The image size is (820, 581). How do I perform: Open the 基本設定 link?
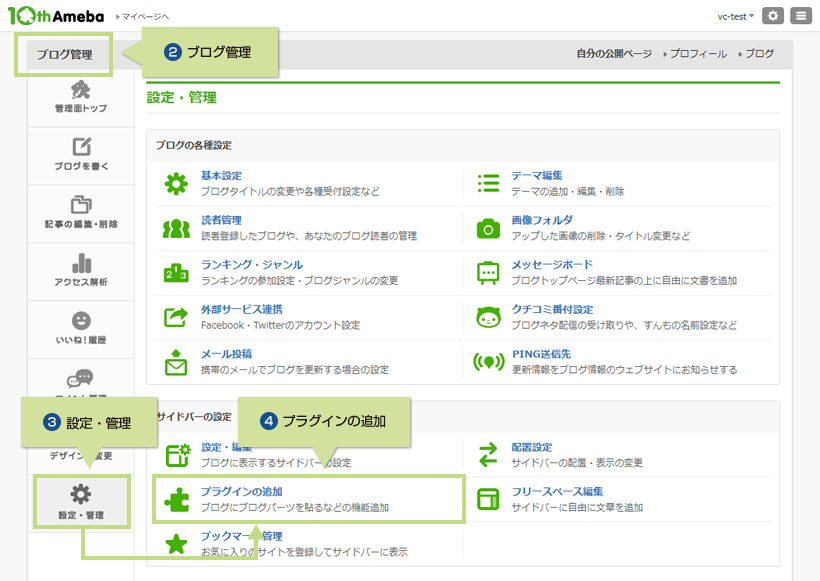pos(221,176)
